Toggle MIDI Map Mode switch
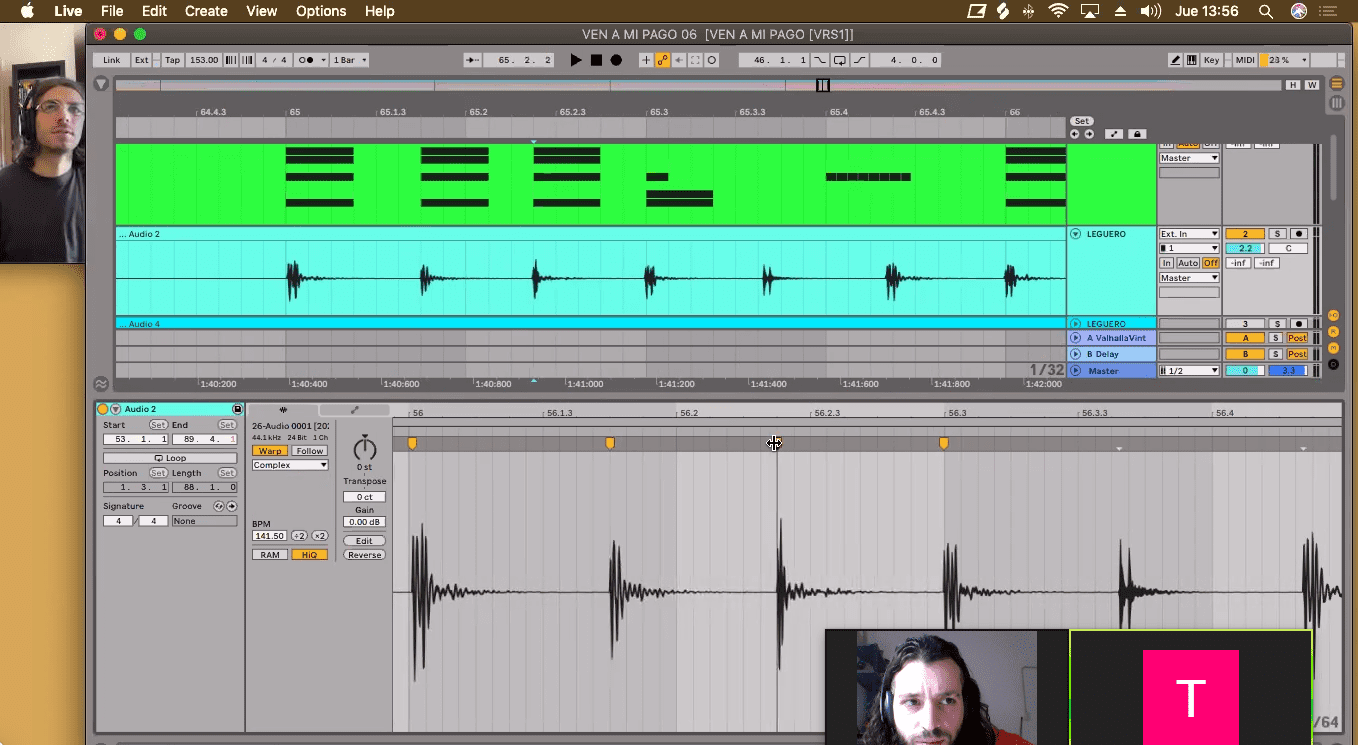The height and width of the screenshot is (745, 1358). 1245,60
